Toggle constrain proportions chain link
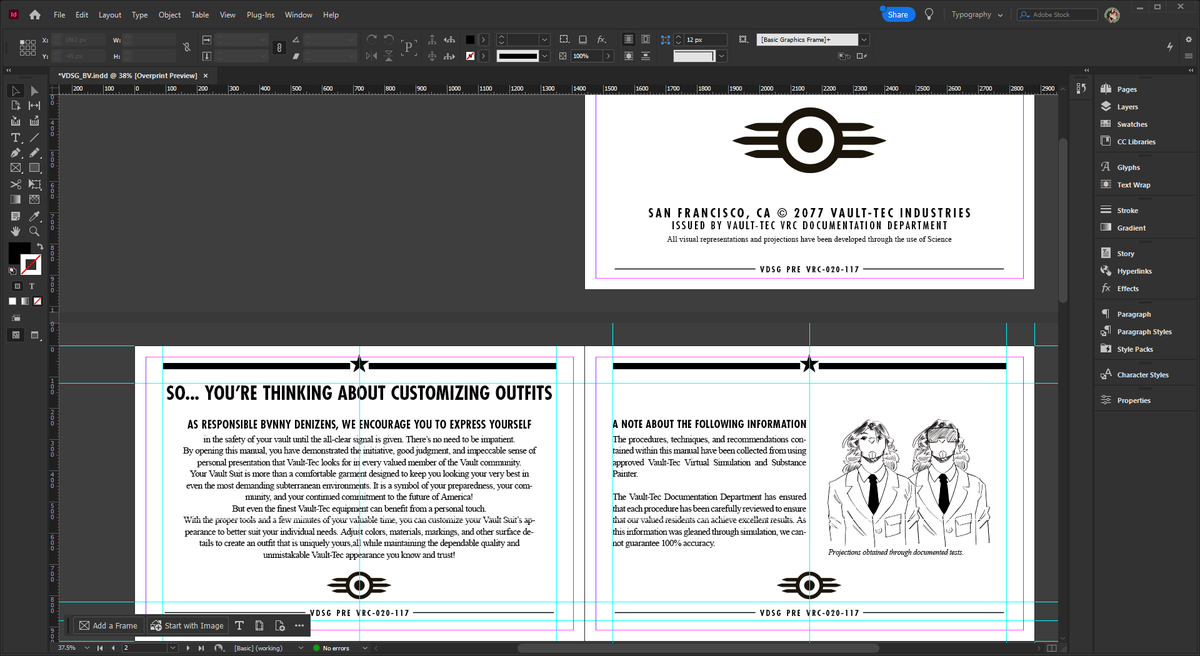Viewport: 1200px width, 656px height. 187,47
